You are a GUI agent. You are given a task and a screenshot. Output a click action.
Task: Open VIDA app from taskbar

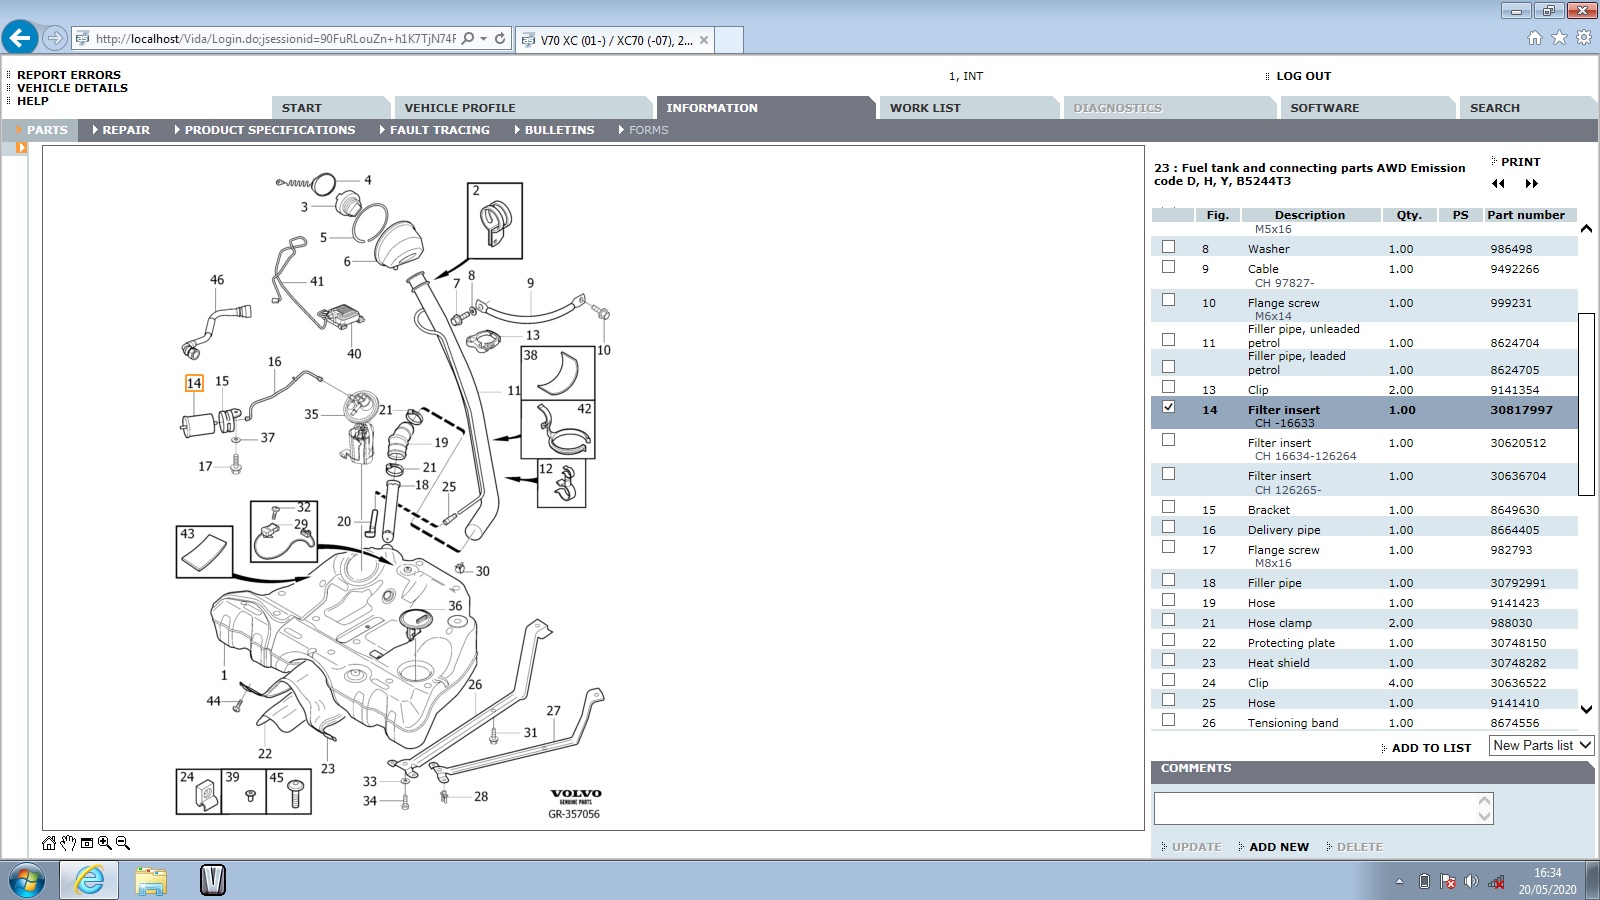click(212, 880)
